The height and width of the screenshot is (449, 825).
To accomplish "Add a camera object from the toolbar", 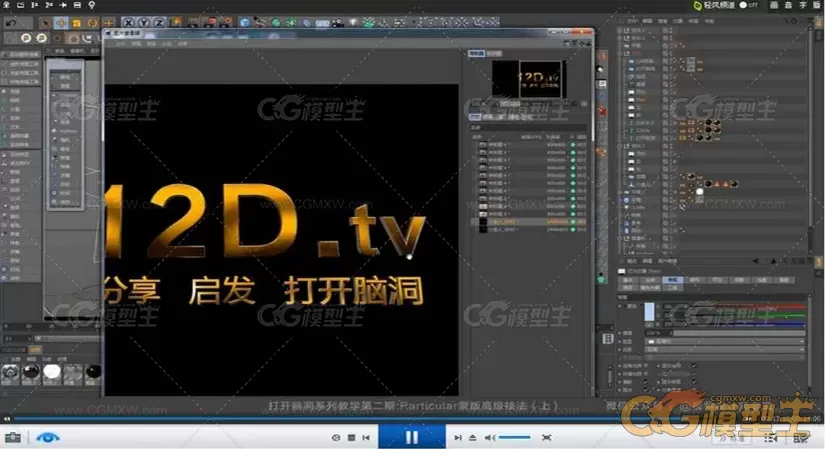I will (x=338, y=23).
